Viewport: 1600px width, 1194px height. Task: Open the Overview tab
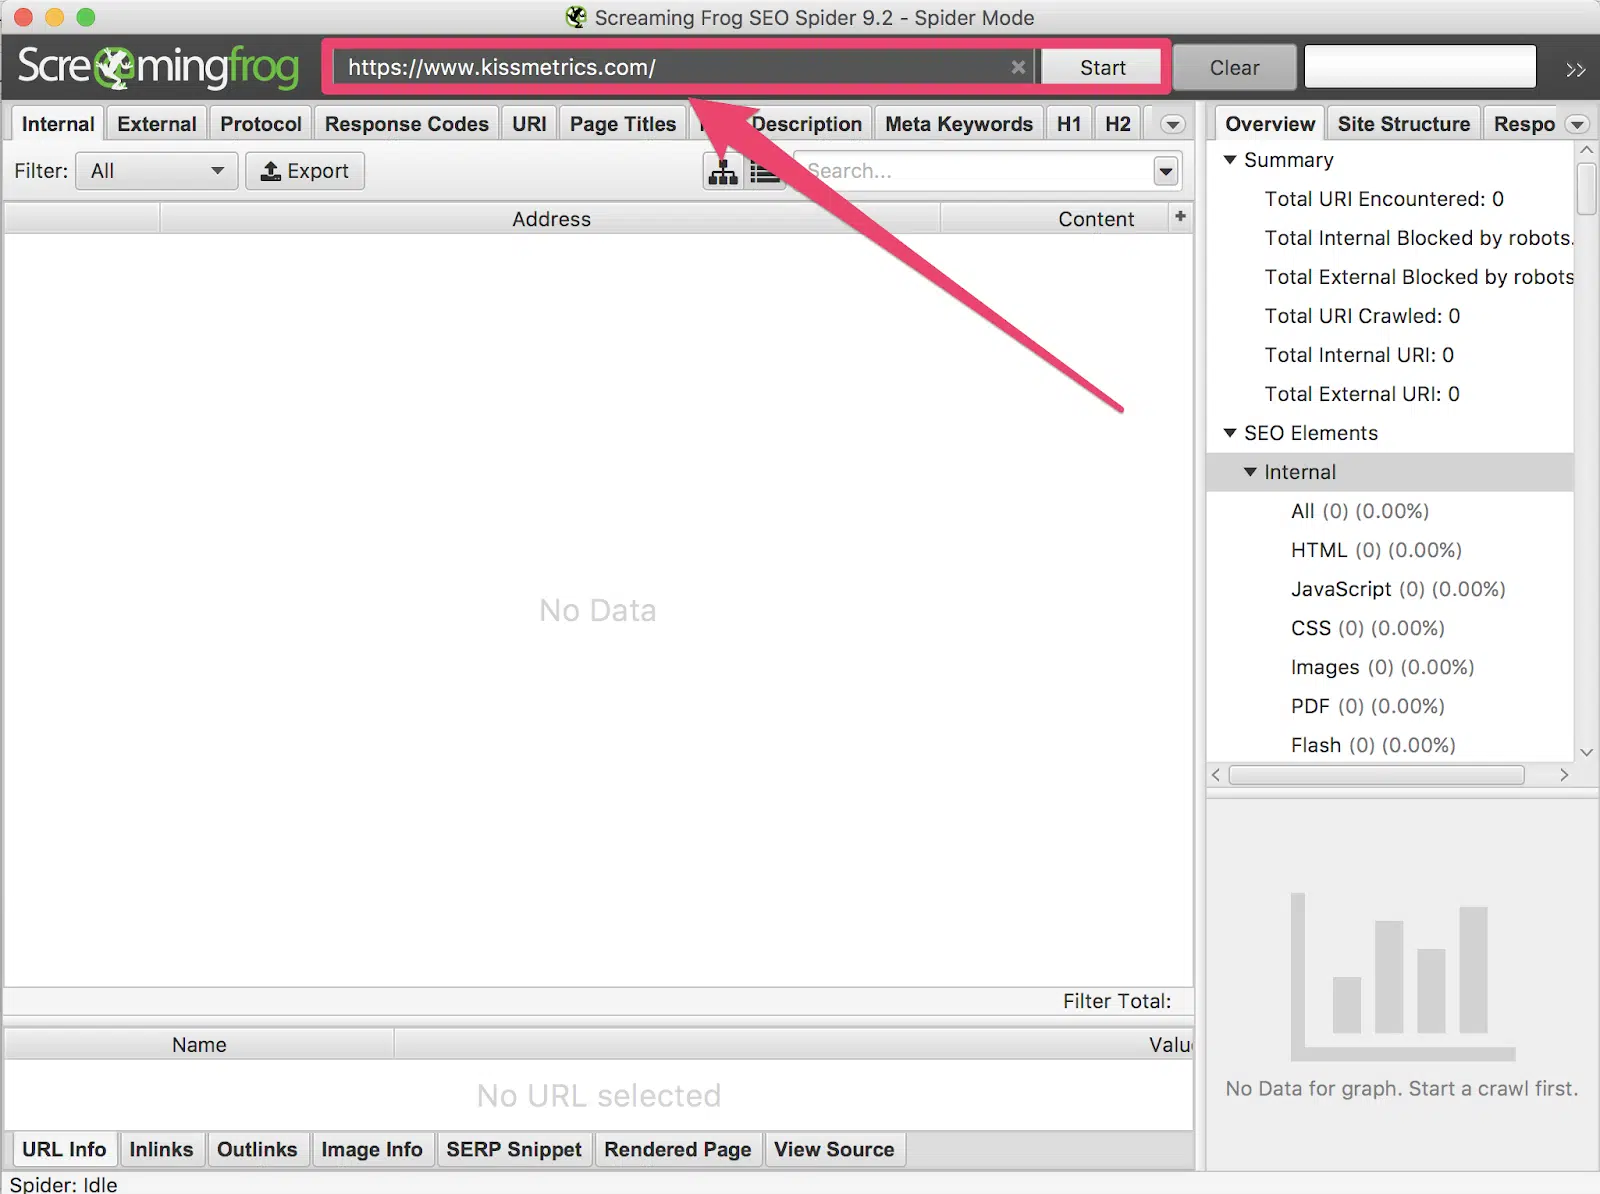1270,124
